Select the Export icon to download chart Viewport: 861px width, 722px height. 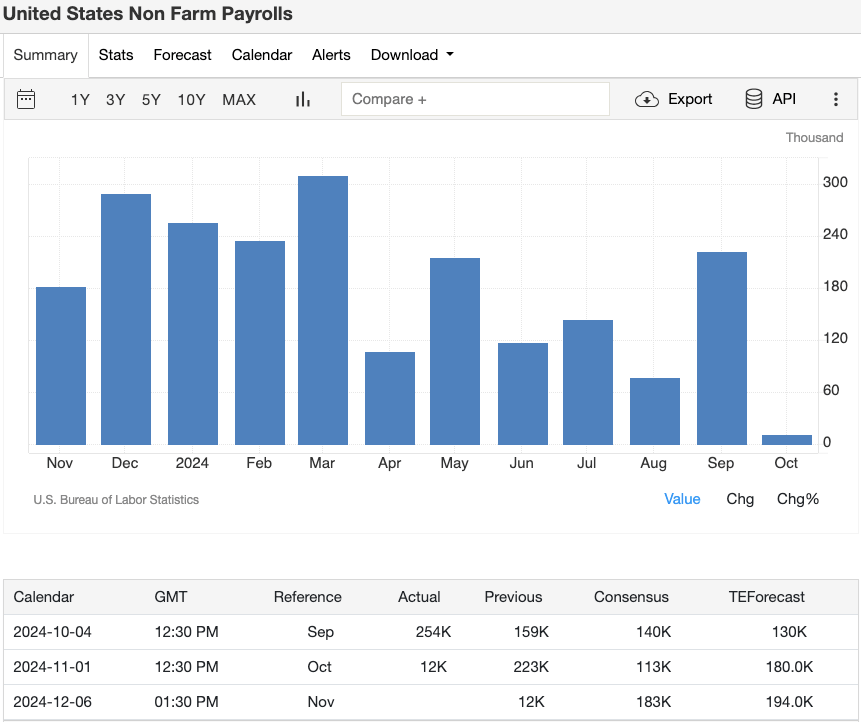[x=673, y=99]
